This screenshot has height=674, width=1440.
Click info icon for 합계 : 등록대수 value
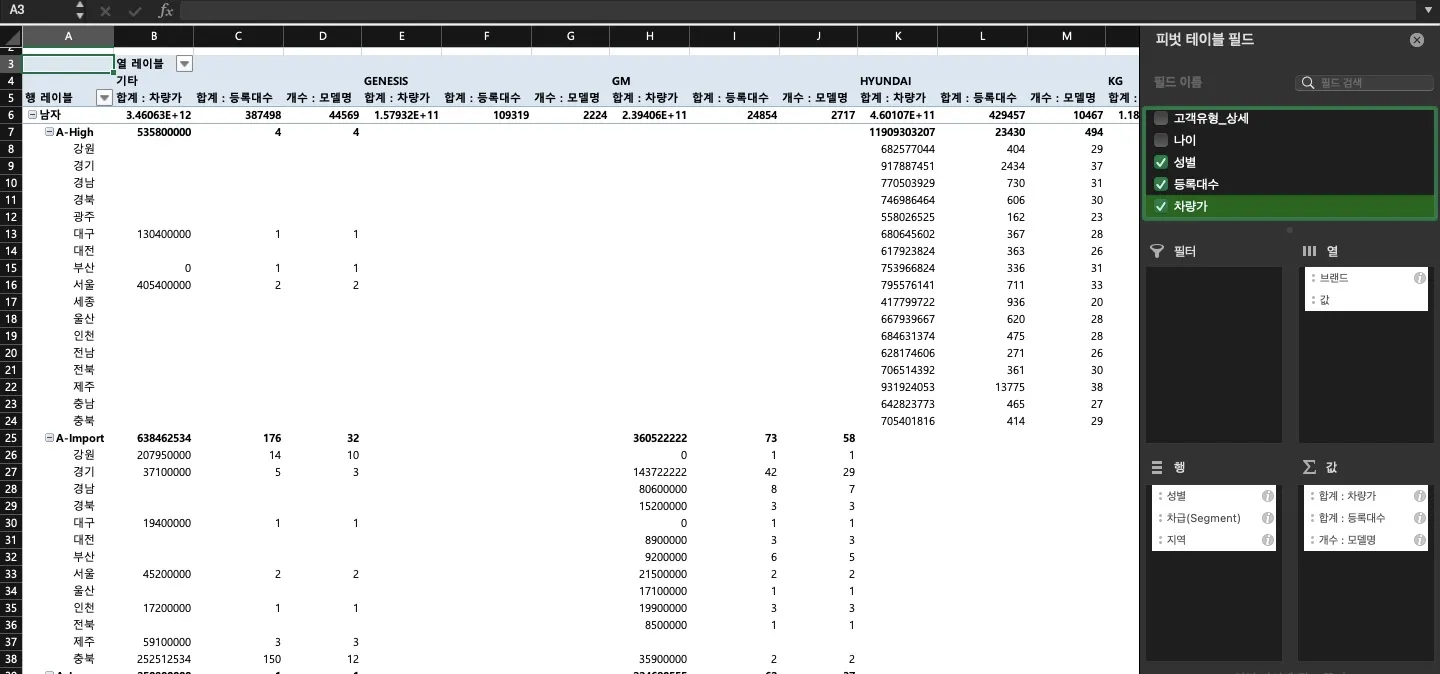coord(1419,518)
